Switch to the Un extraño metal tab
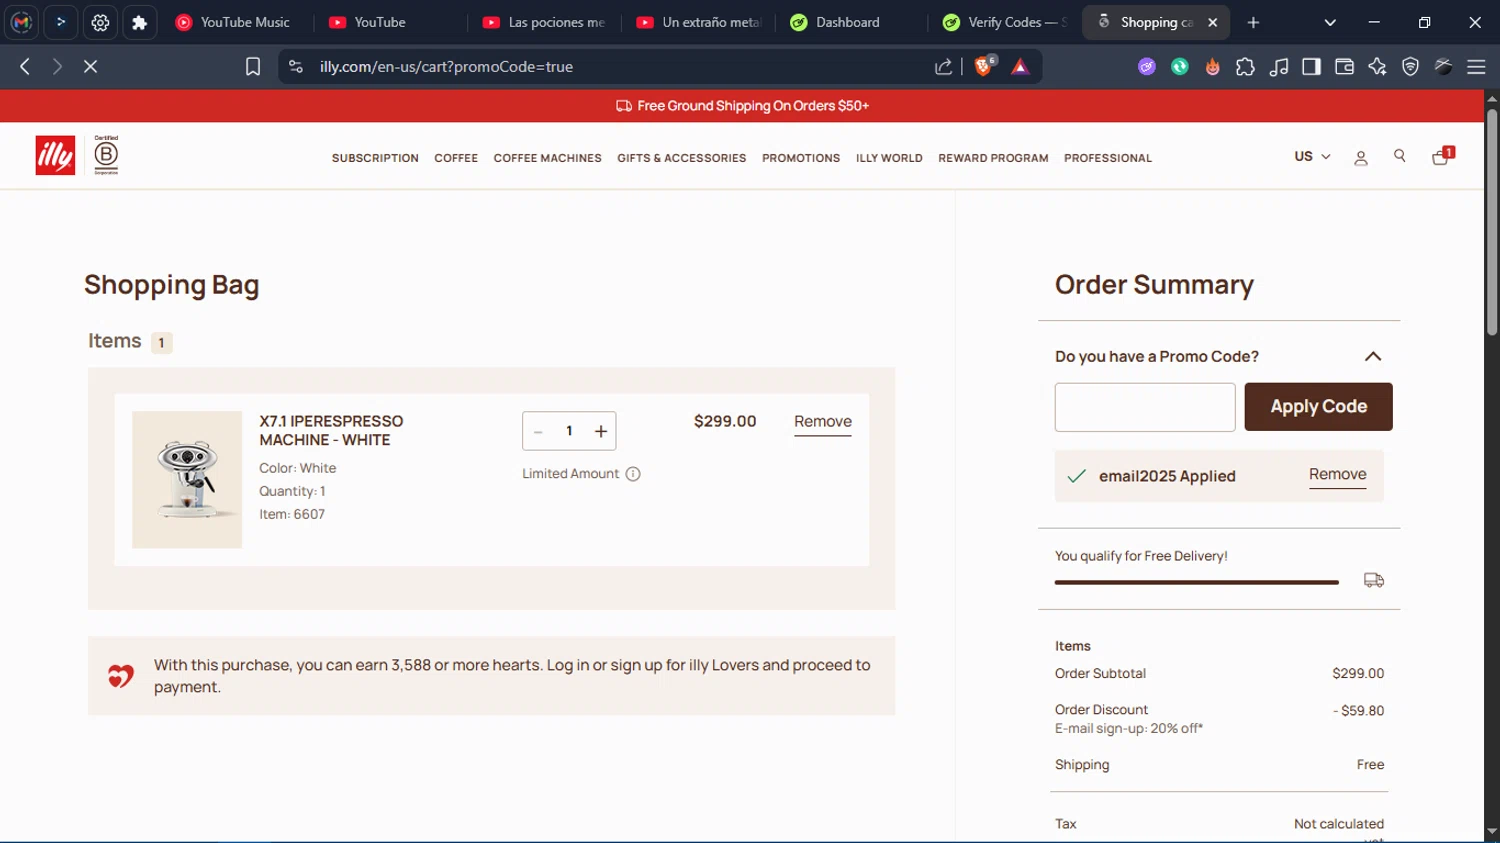The width and height of the screenshot is (1500, 843). coord(698,22)
